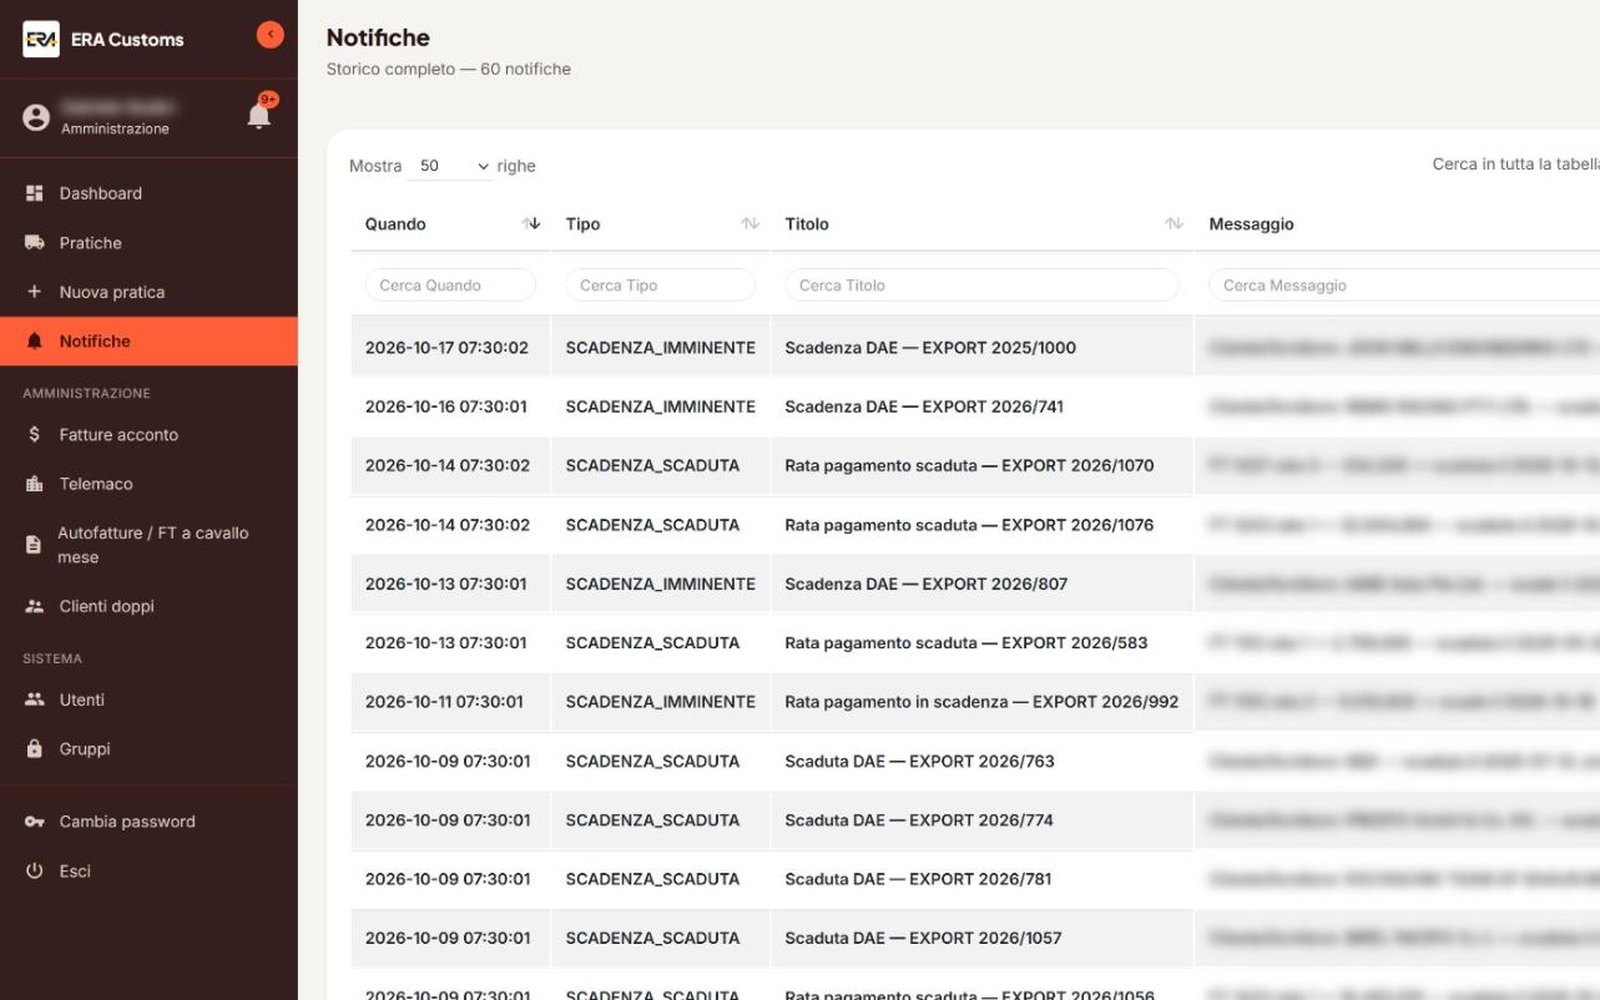Select row Scaduta DAE — EXPORT 2026/781

[975, 878]
